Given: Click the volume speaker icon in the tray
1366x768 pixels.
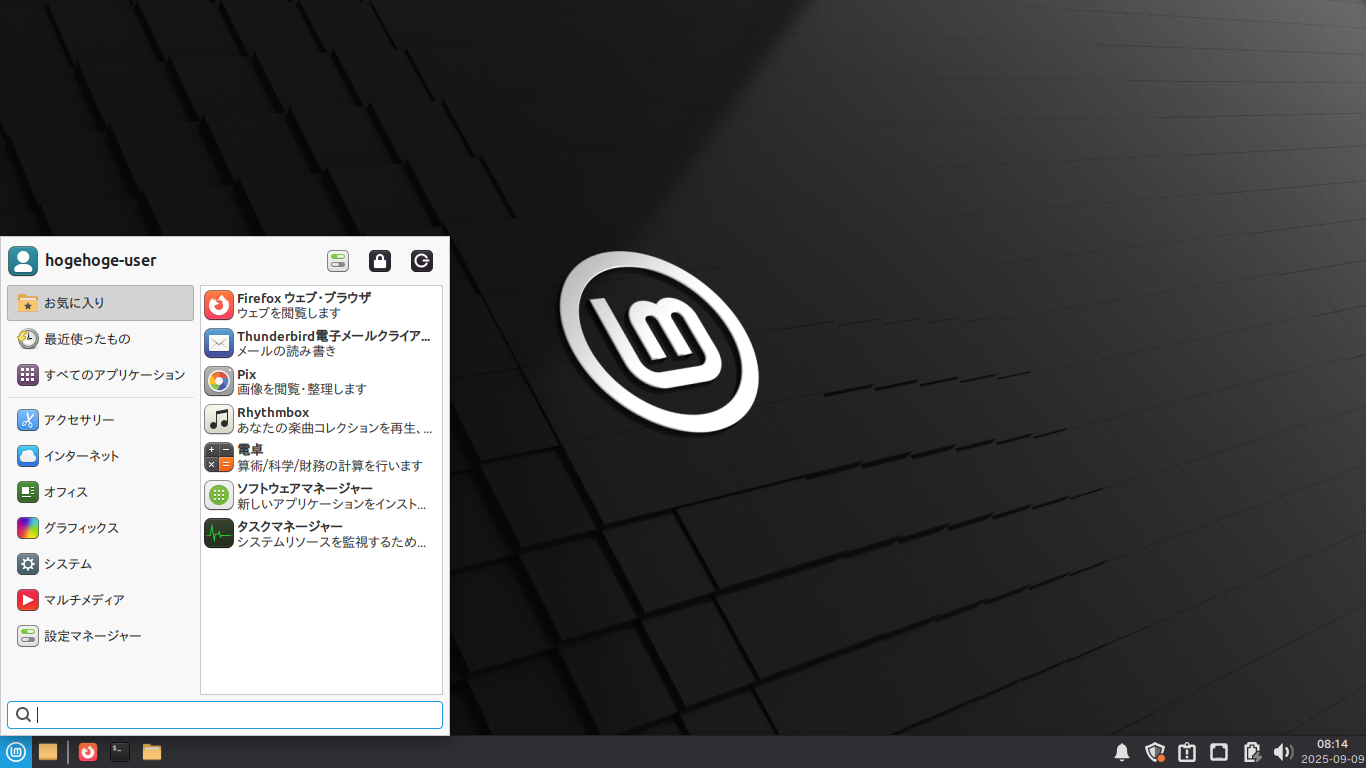Looking at the screenshot, I should tap(1283, 752).
